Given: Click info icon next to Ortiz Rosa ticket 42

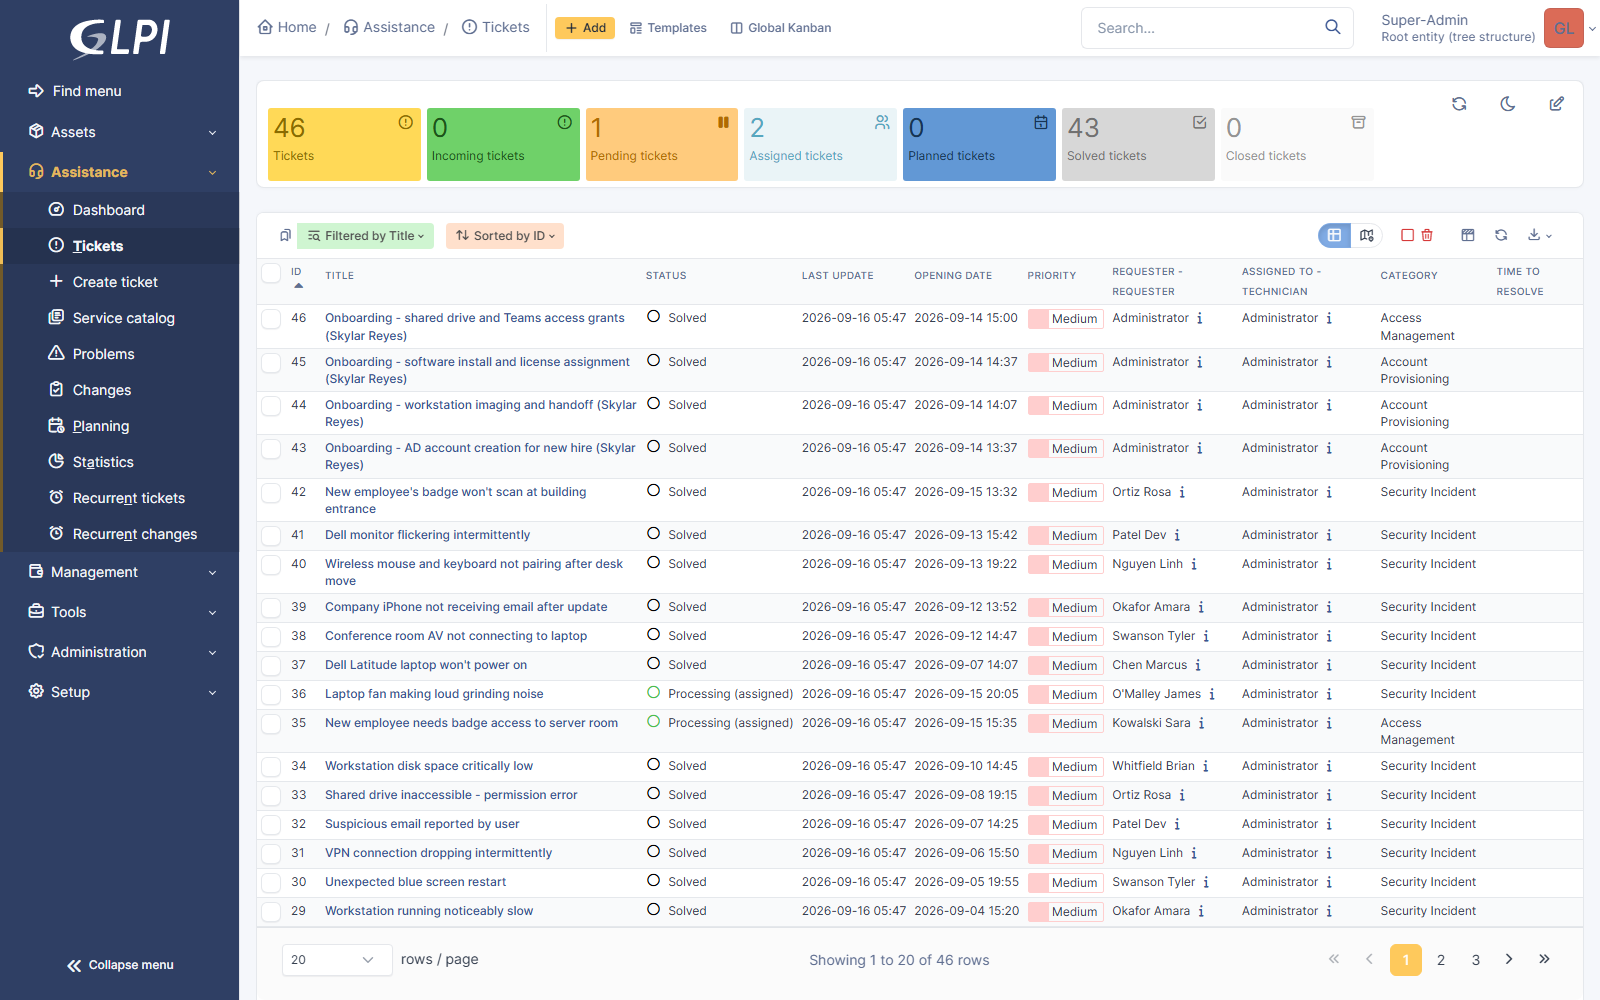Looking at the screenshot, I should click(1182, 492).
